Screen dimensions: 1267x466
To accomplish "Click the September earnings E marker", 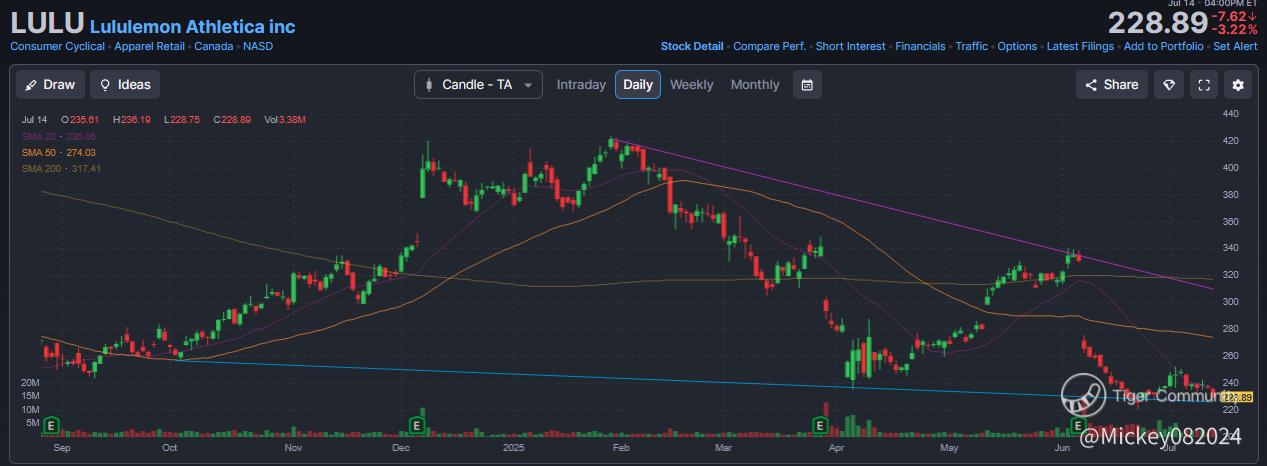I will [x=49, y=426].
